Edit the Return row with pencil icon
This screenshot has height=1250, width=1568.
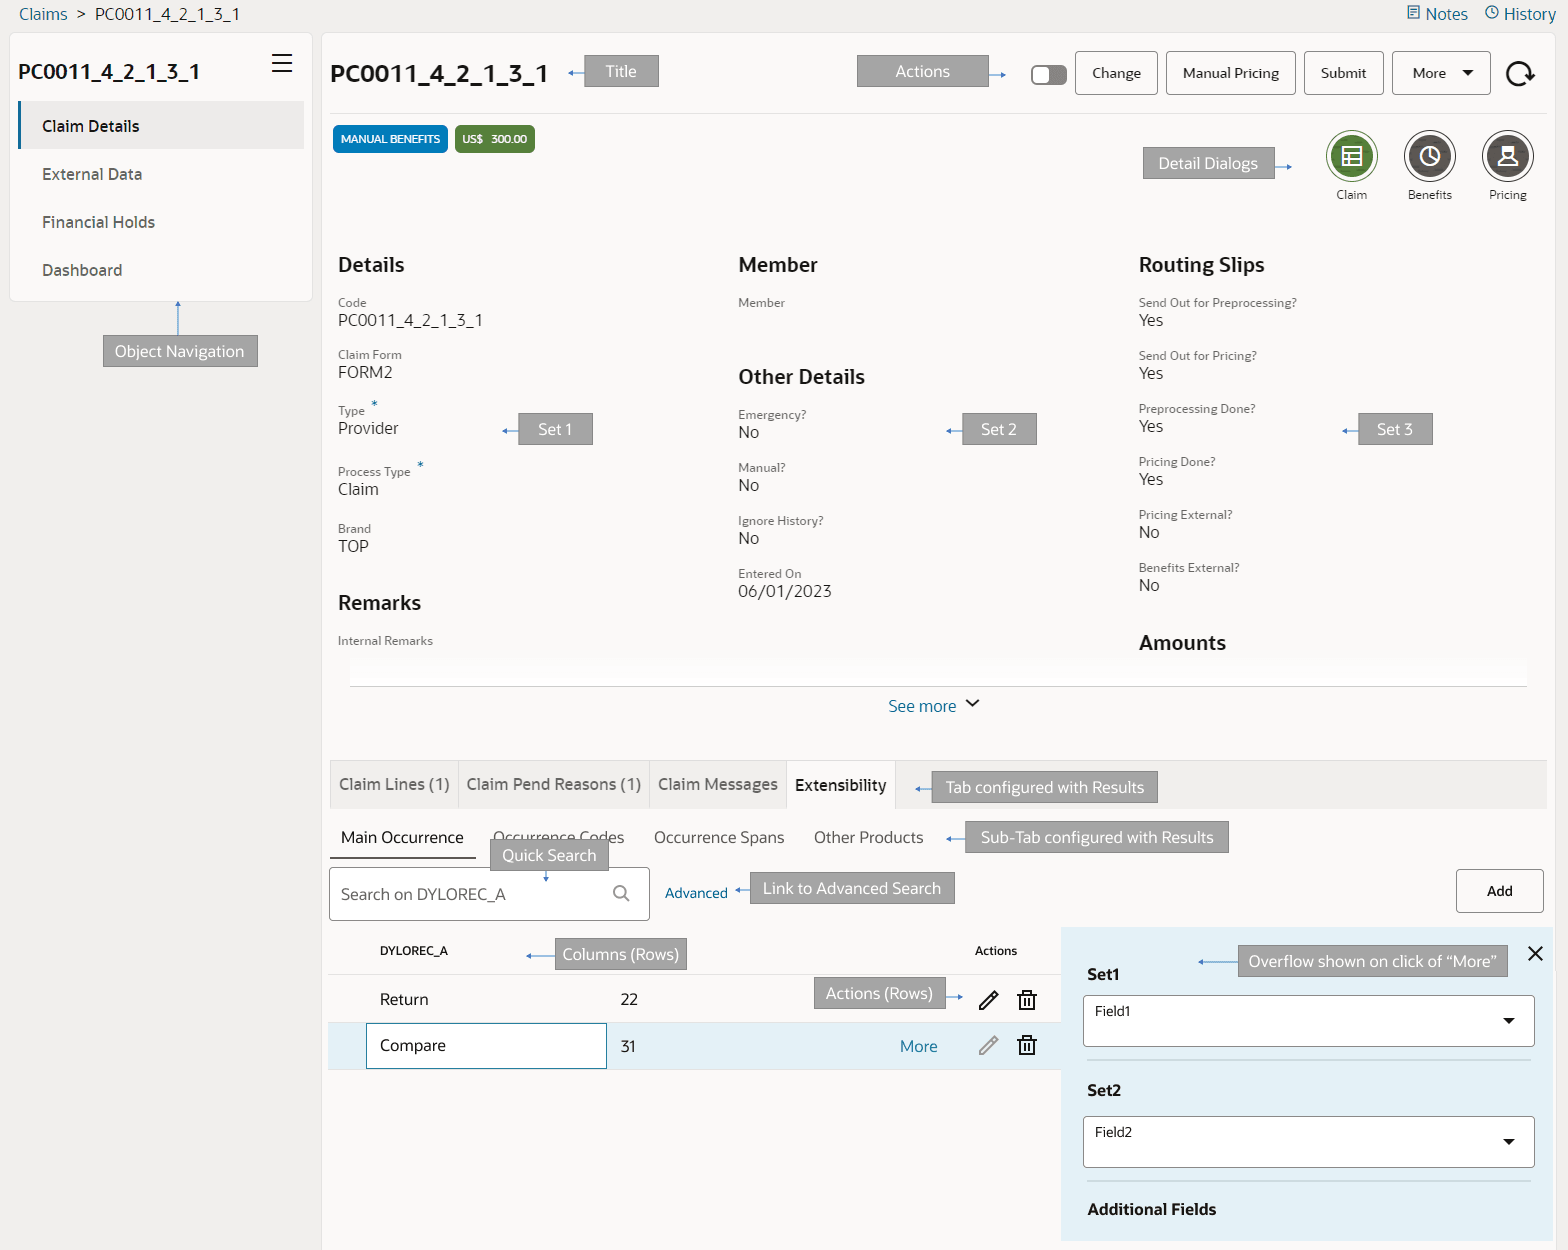click(x=988, y=1000)
